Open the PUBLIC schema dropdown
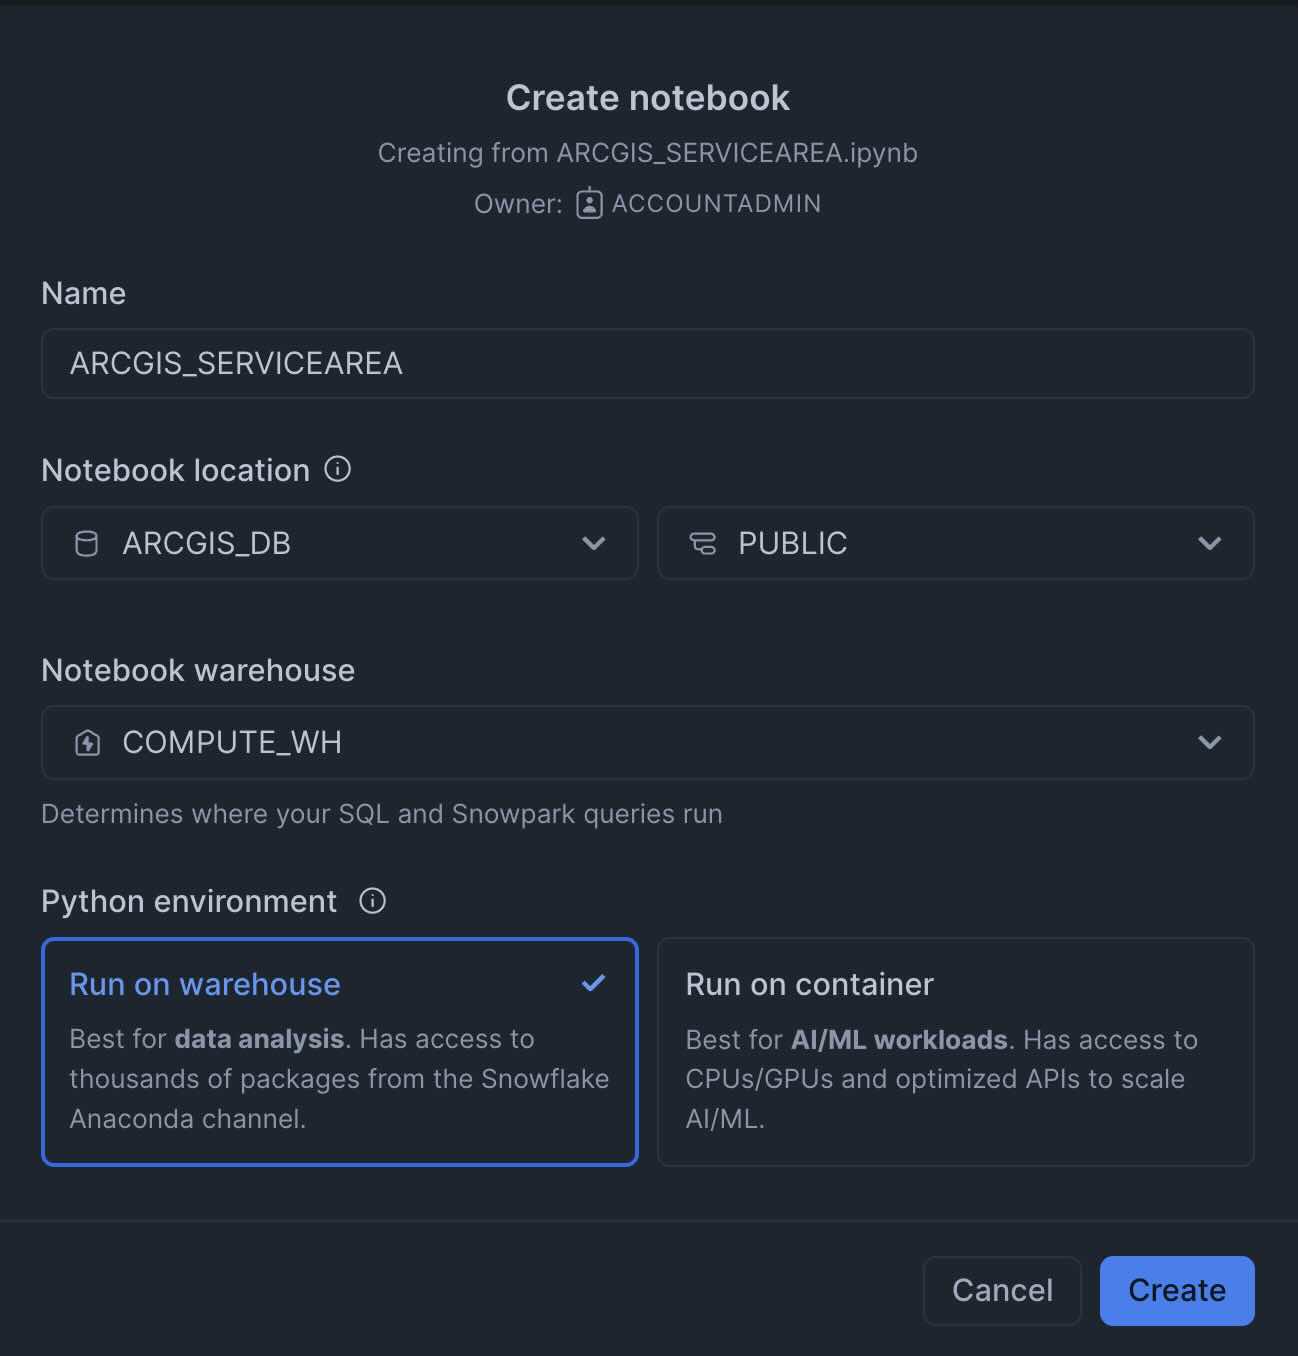The height and width of the screenshot is (1356, 1298). pyautogui.click(x=955, y=543)
